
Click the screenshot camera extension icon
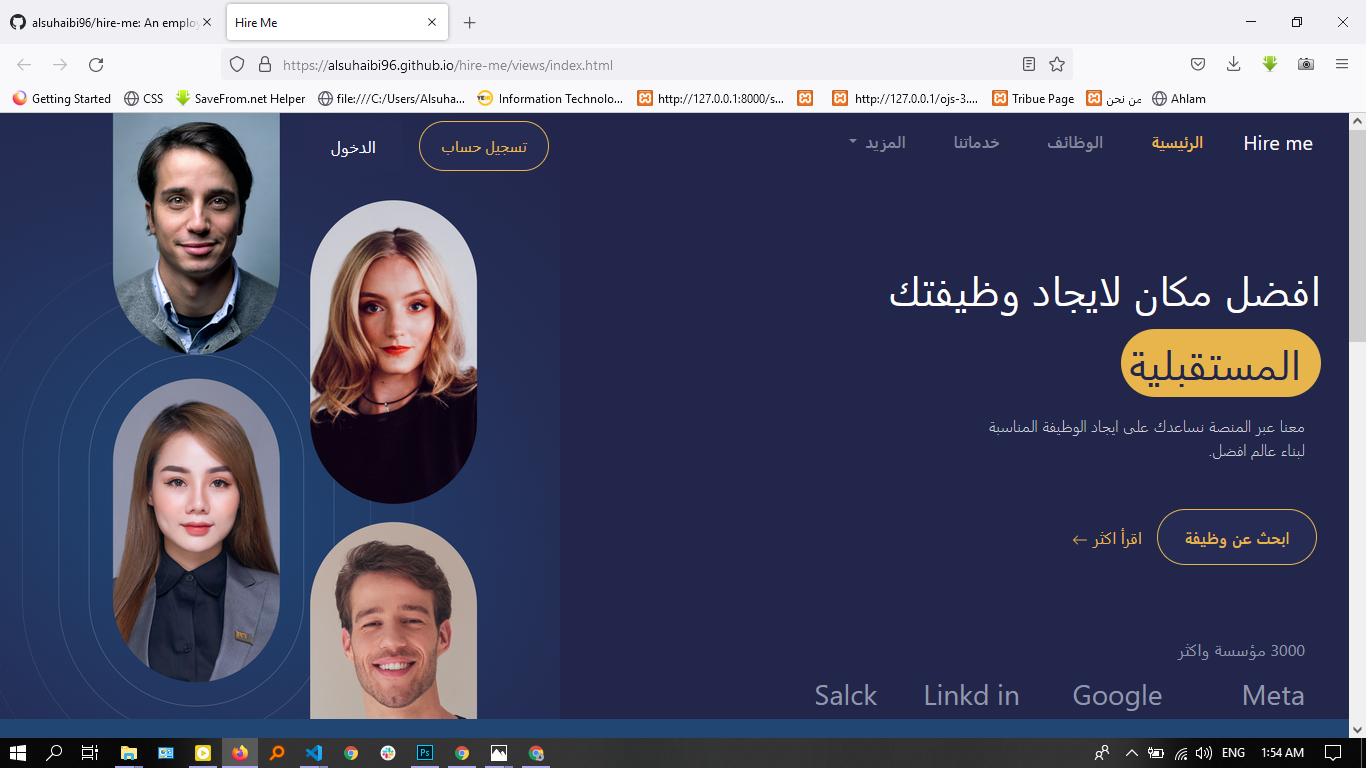(x=1305, y=63)
